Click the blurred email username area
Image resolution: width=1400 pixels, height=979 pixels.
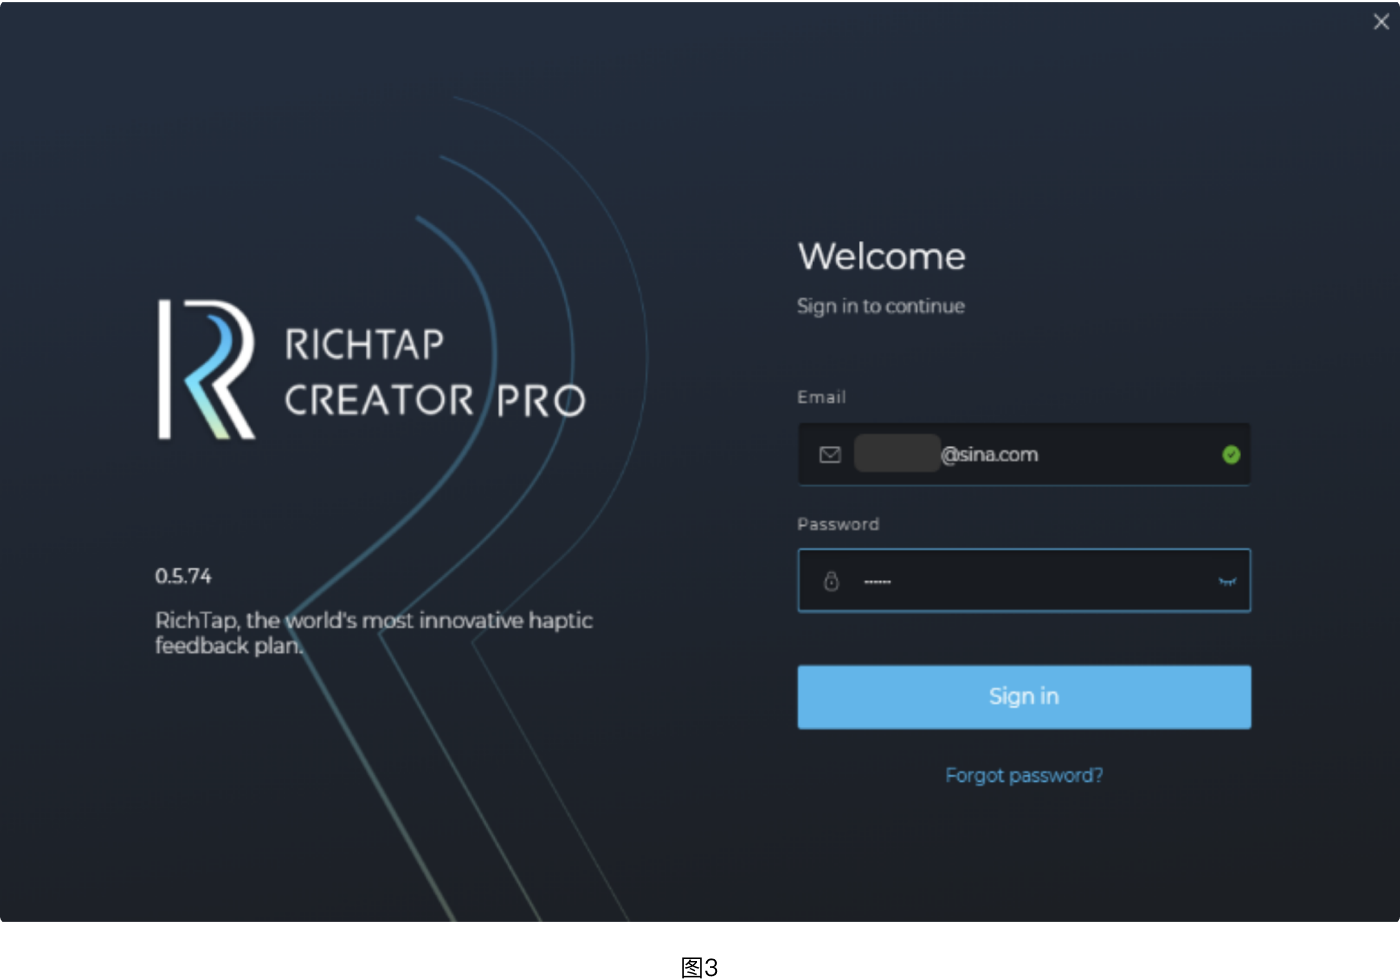tap(897, 454)
